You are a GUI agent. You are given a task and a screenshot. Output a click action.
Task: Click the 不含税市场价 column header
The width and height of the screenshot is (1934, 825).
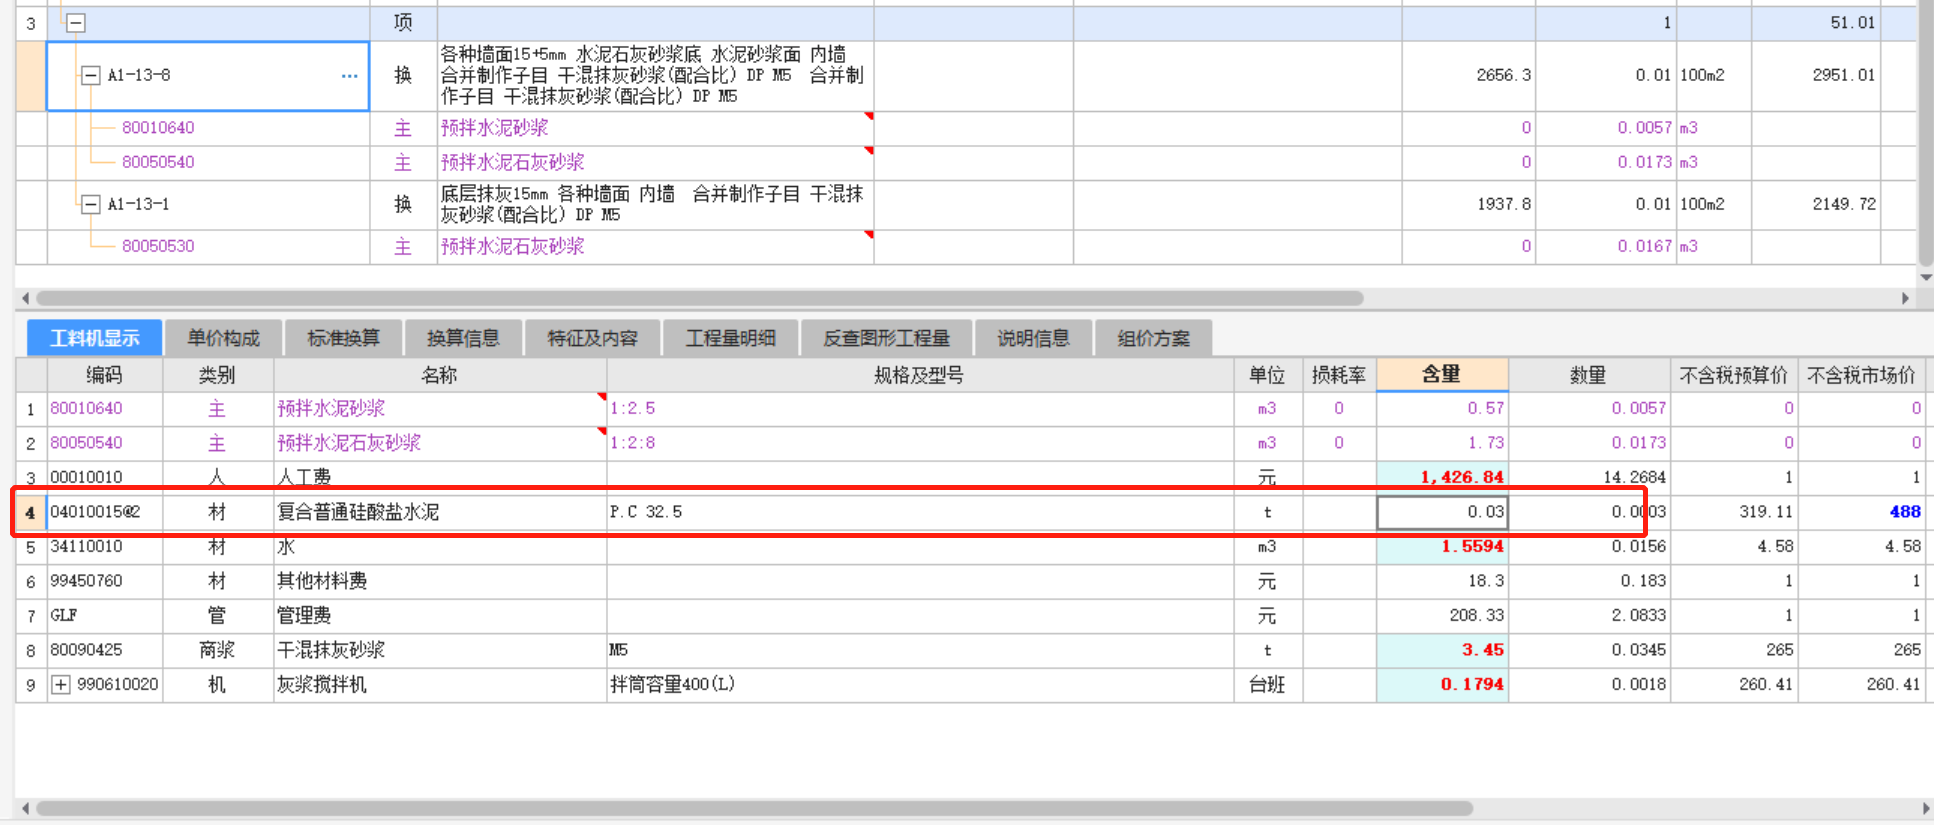tap(1861, 375)
